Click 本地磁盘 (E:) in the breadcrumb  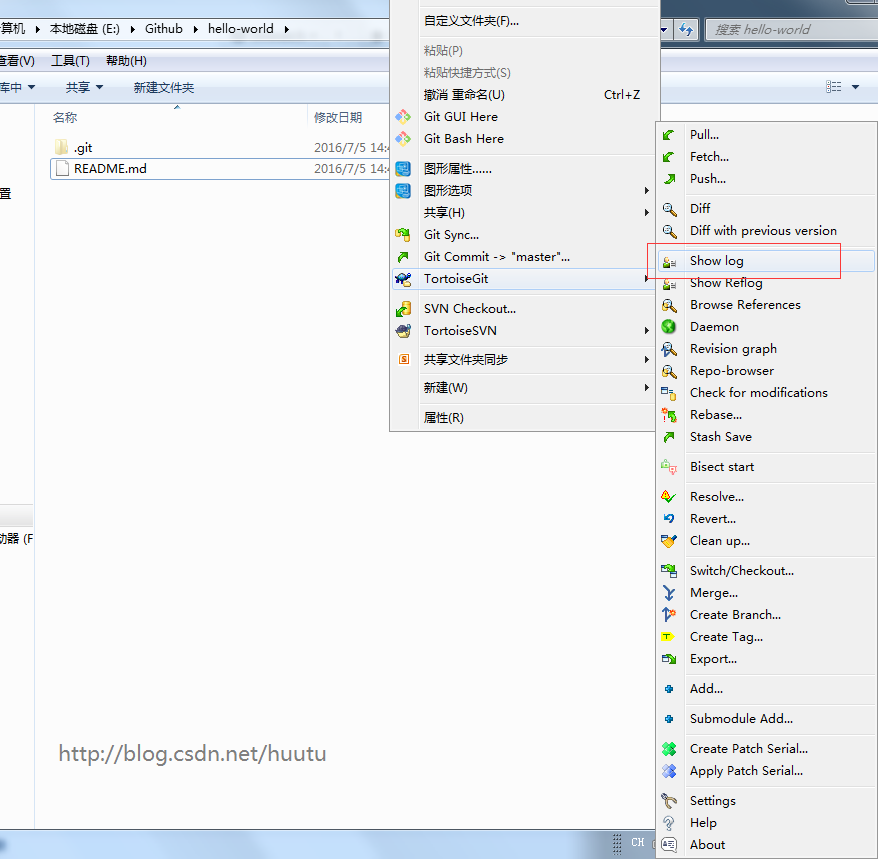tap(85, 29)
